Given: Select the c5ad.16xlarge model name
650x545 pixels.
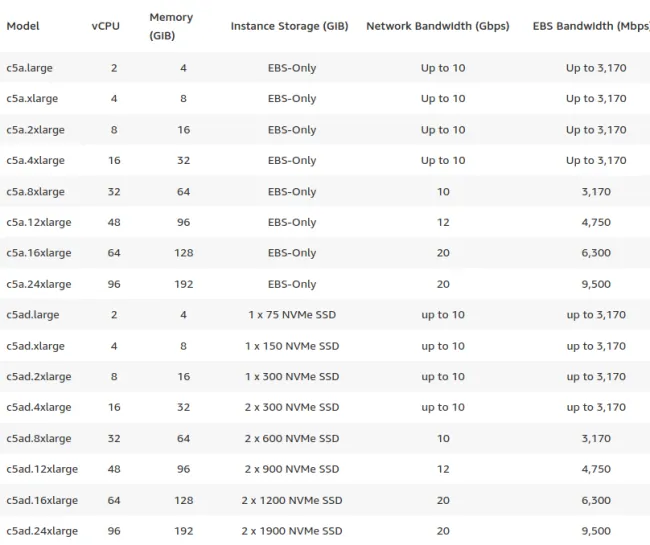Looking at the screenshot, I should (x=42, y=501).
